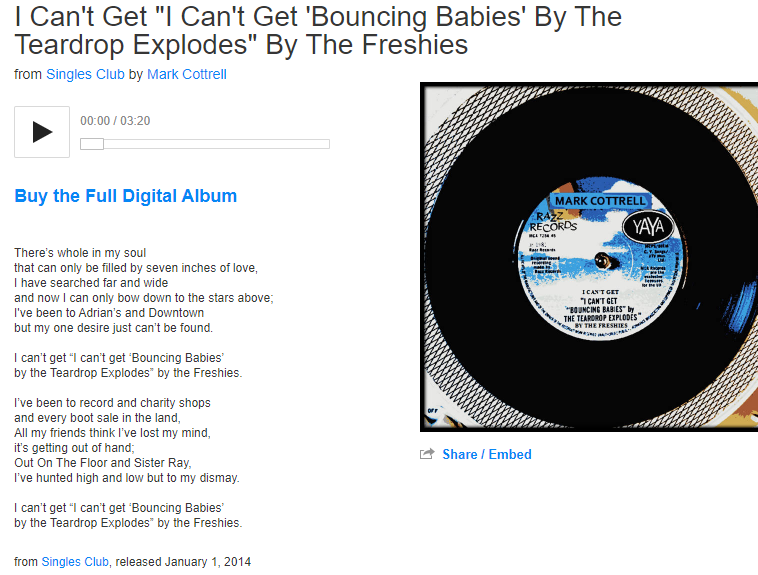Click the Razz Records logo on the label
This screenshot has height=575, width=758.
553,222
